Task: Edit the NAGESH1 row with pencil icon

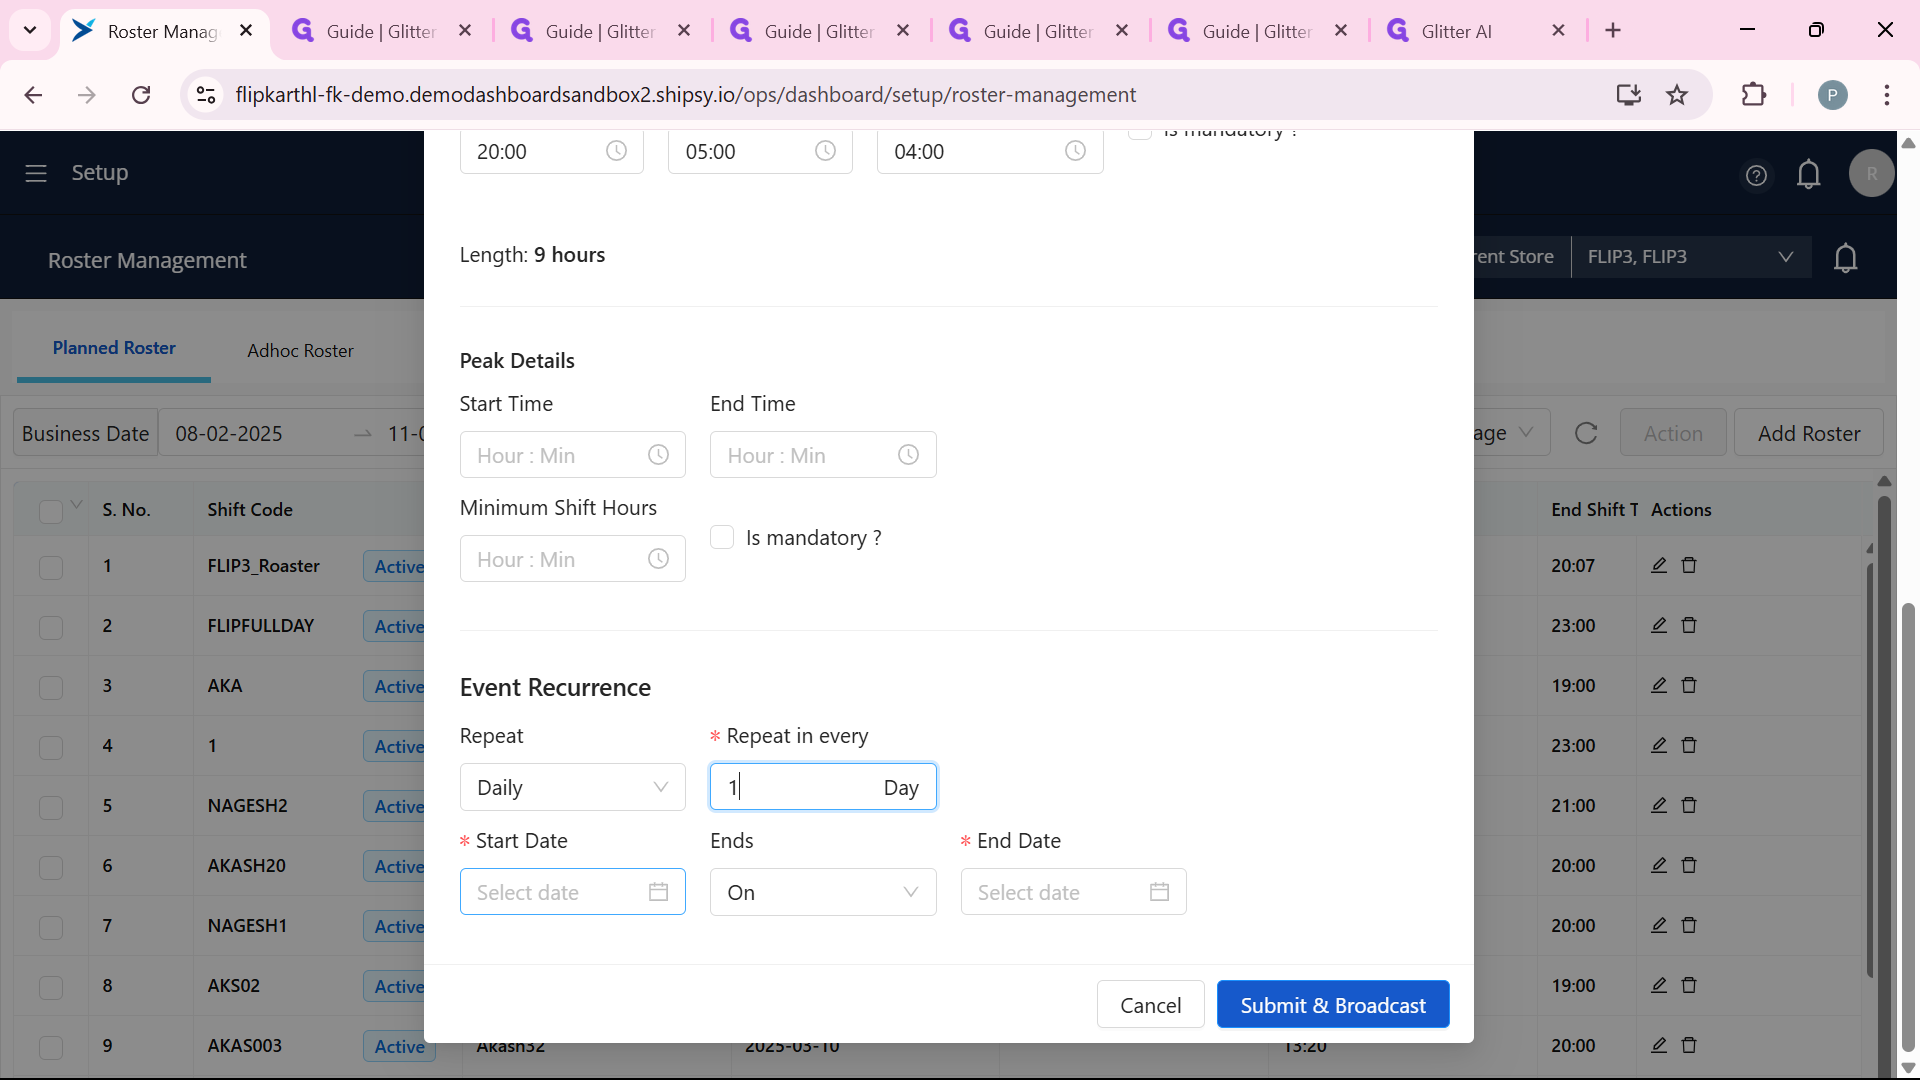Action: (1659, 925)
